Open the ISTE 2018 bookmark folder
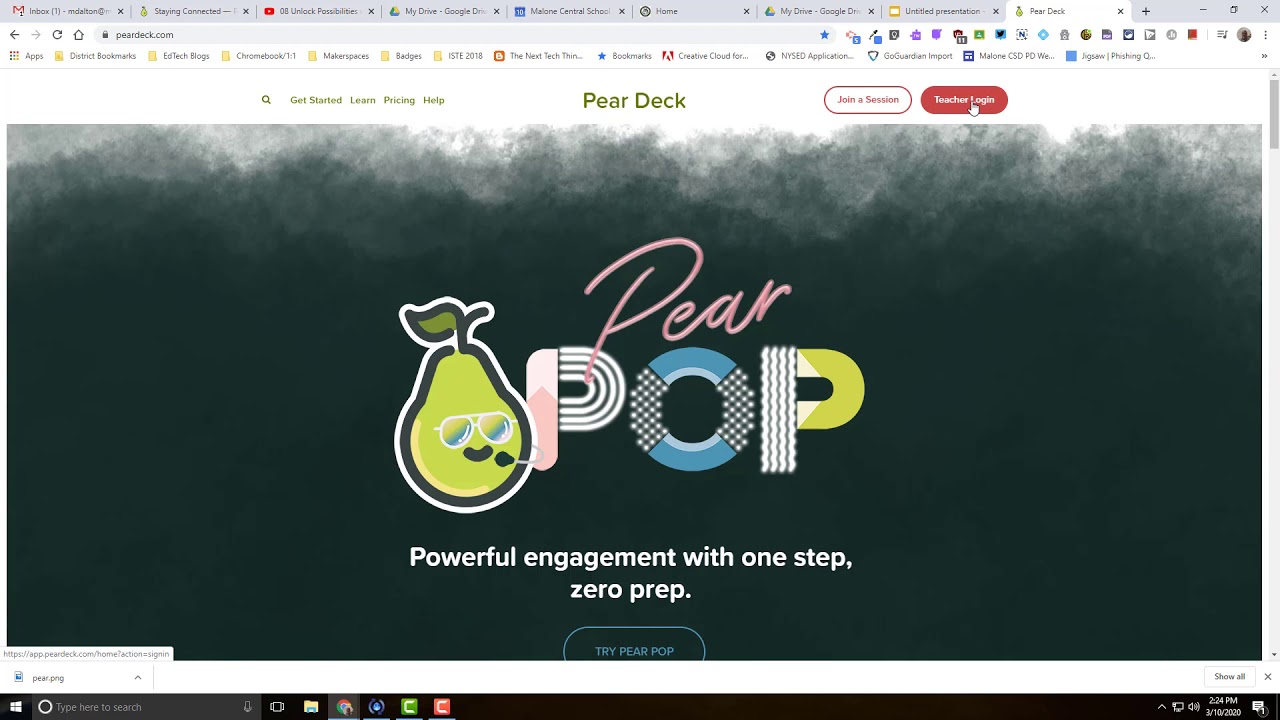This screenshot has width=1280, height=720. 457,56
